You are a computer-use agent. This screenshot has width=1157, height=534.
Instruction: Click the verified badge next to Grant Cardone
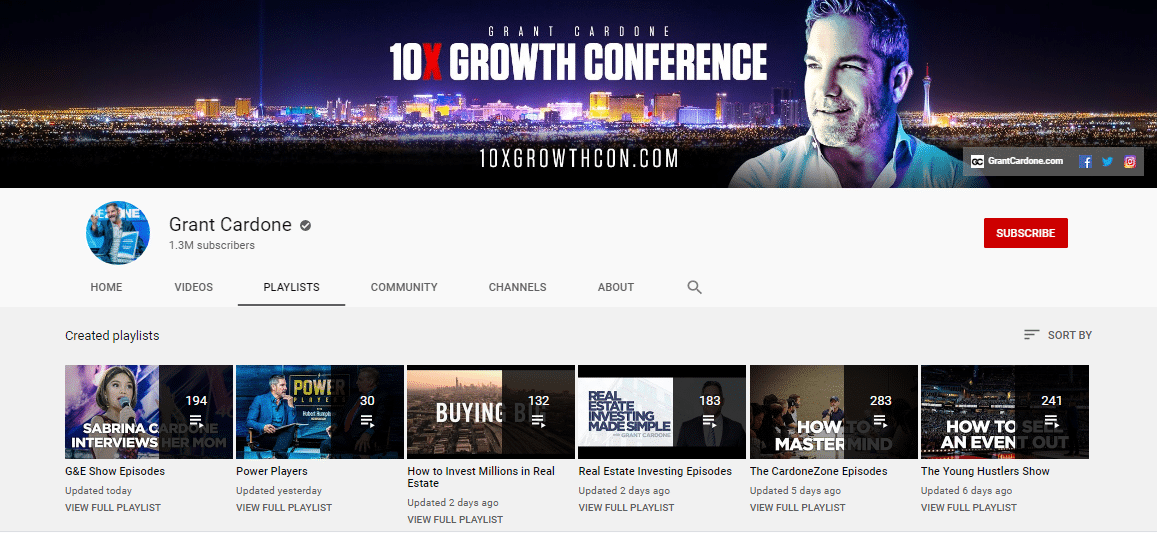(x=305, y=226)
